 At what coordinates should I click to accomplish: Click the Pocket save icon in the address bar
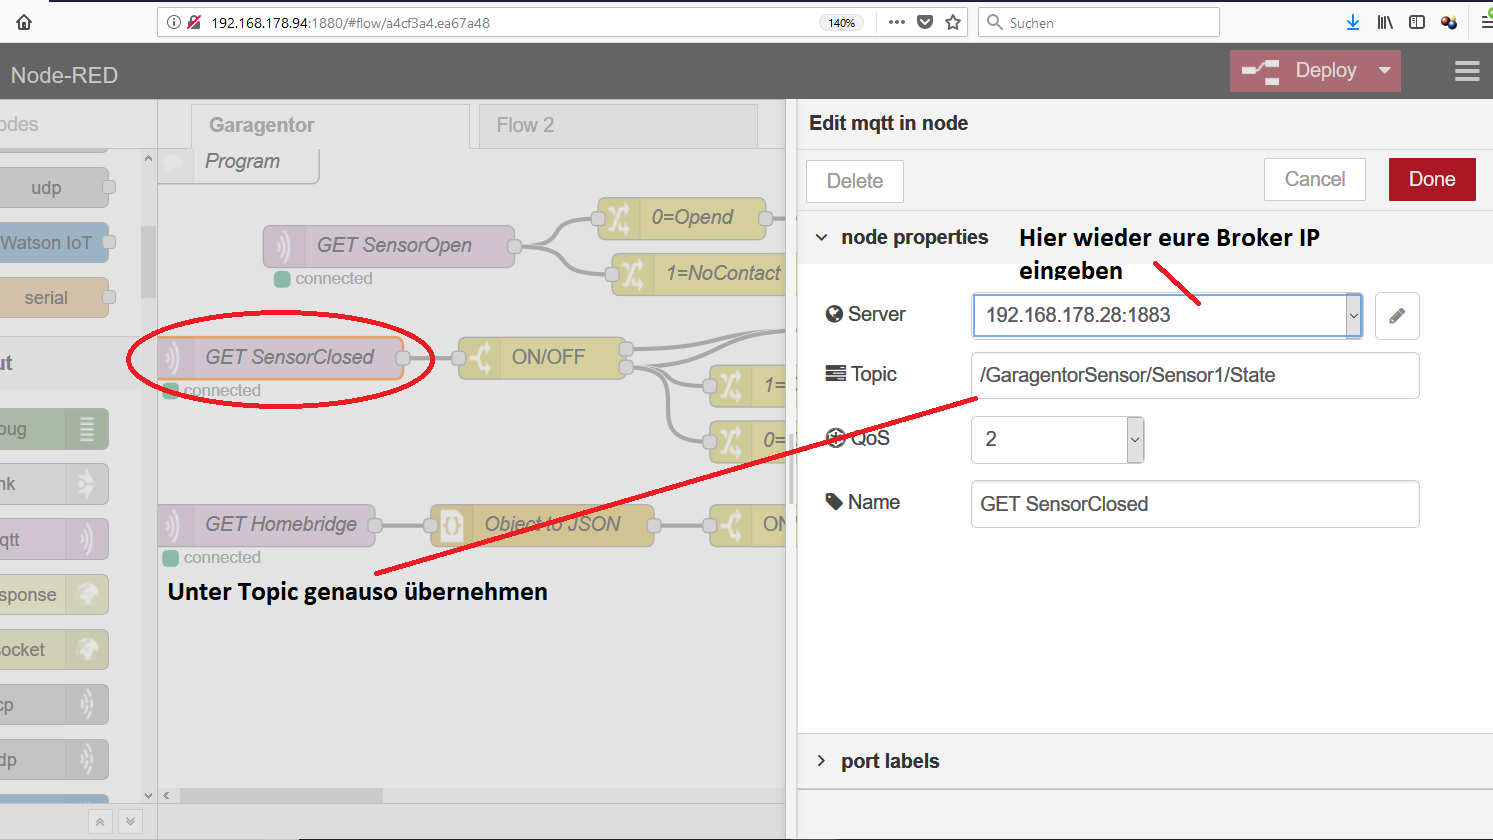925,22
